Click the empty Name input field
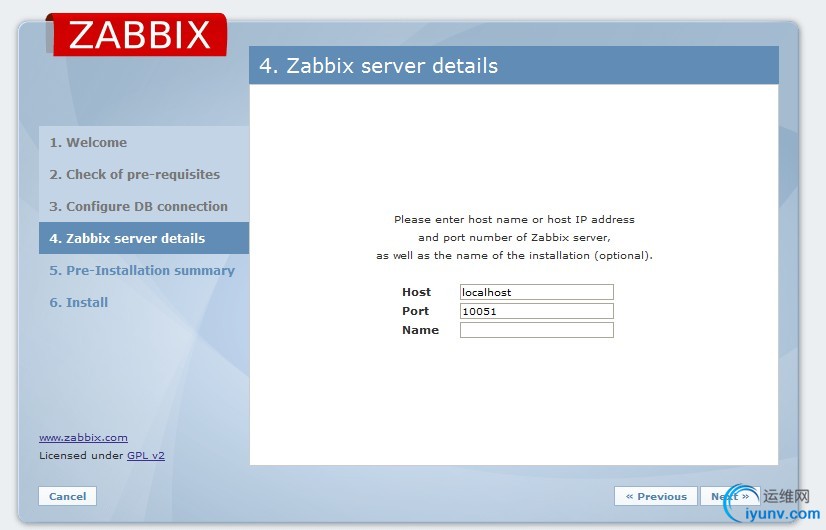This screenshot has width=826, height=530. click(537, 330)
